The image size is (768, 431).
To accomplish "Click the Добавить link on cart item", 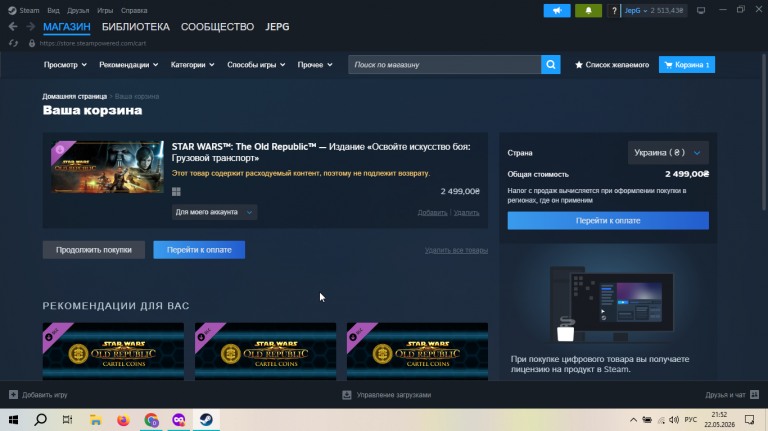I will pyautogui.click(x=432, y=213).
